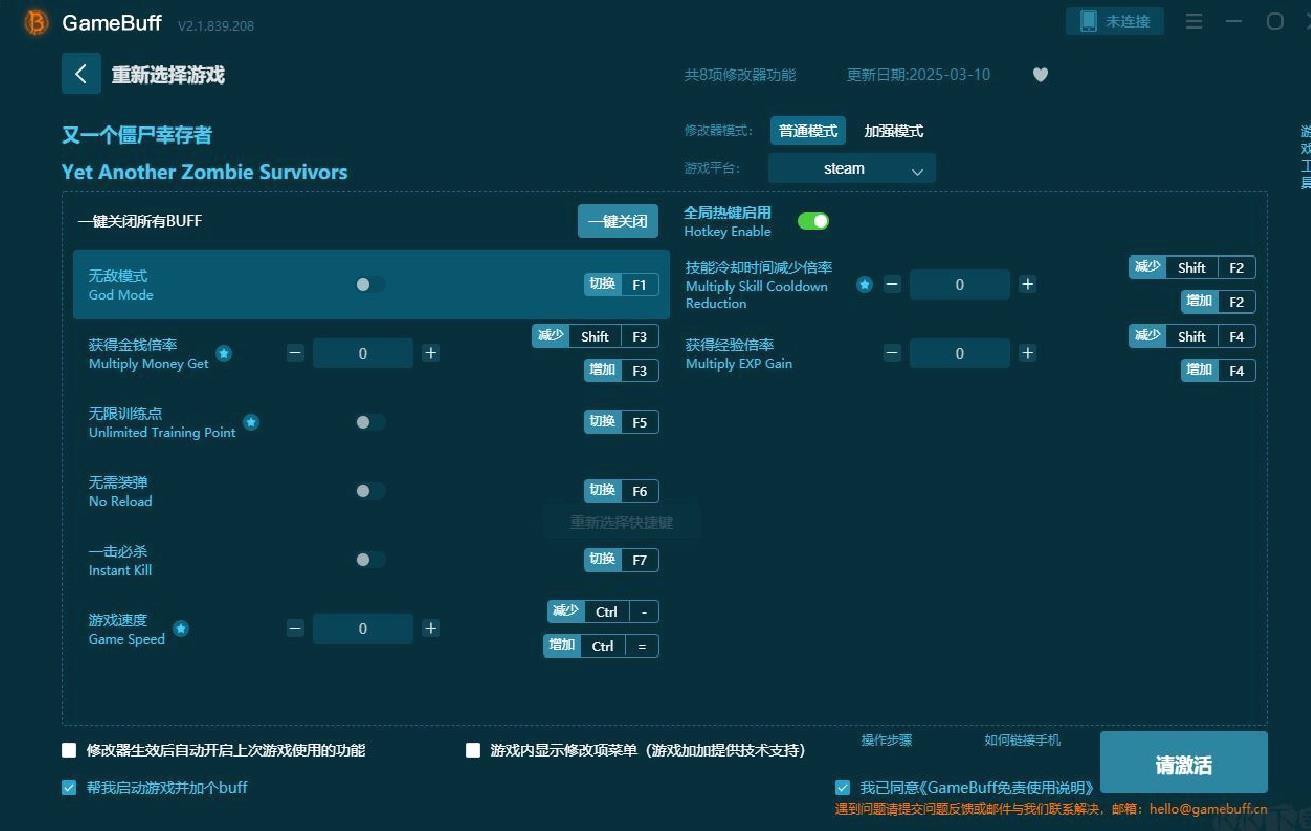The image size is (1311, 831).
Task: Open 如何链接手机 phone link help
Action: click(x=1022, y=740)
